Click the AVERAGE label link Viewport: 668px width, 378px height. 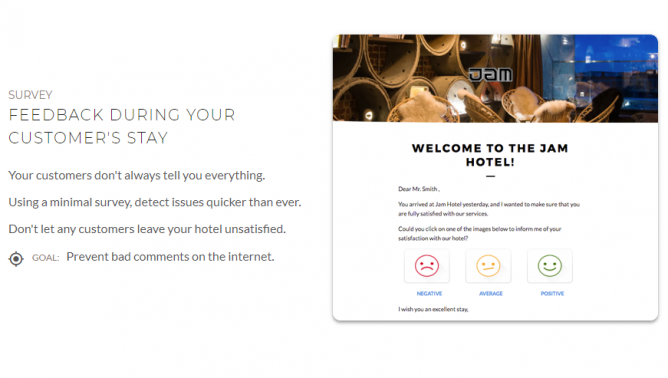point(491,294)
